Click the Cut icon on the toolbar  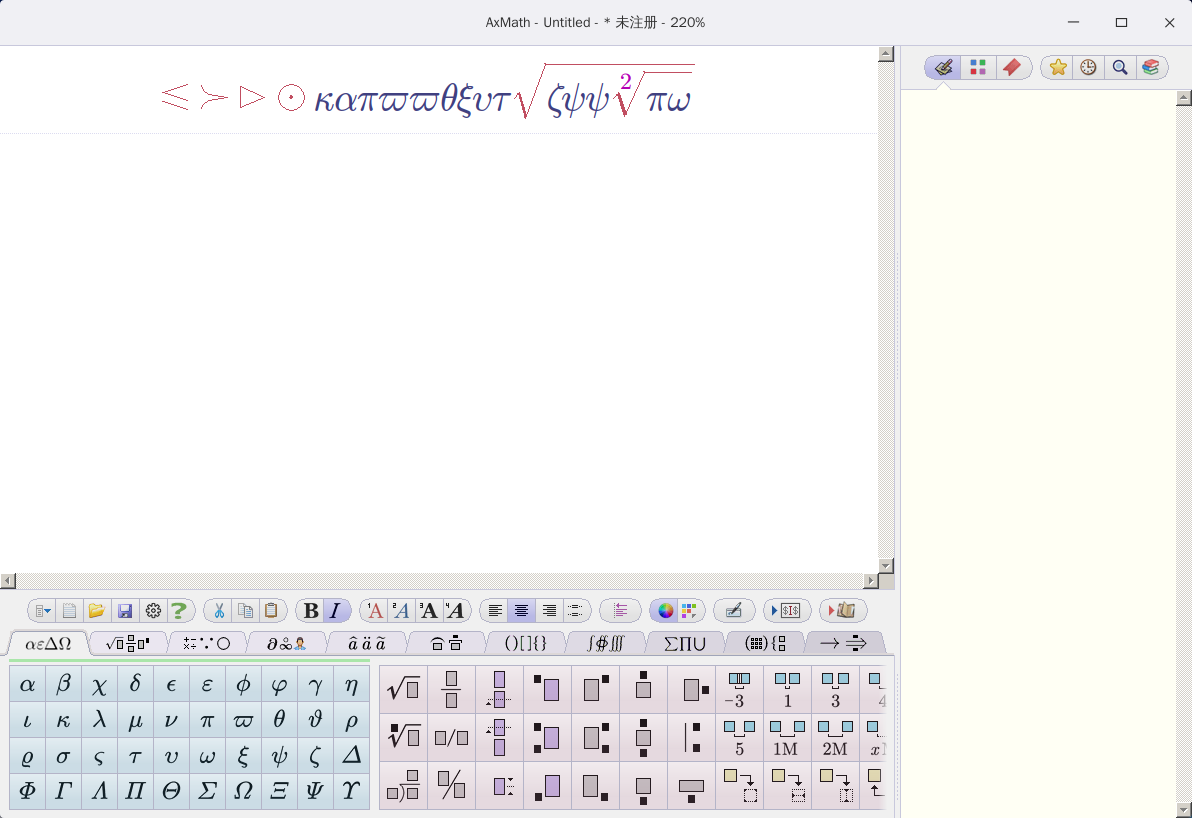(x=217, y=610)
